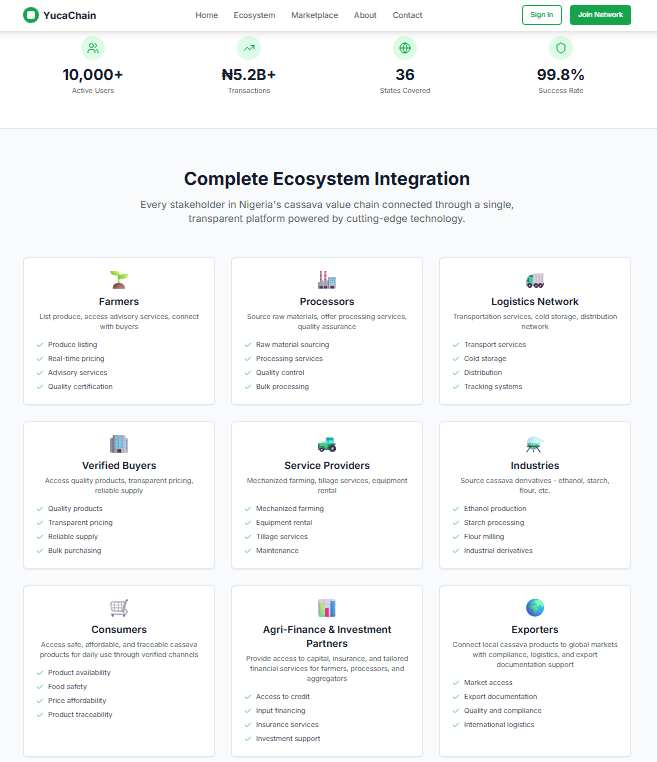Click the 10,000+ statistic value
Screen dimensions: 657x762
click(93, 75)
